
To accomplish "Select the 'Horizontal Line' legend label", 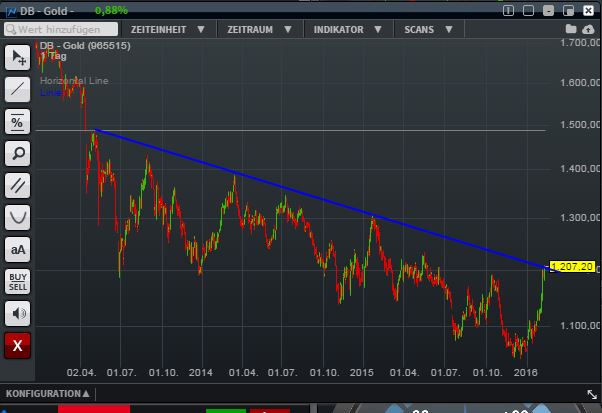I will click(x=74, y=81).
